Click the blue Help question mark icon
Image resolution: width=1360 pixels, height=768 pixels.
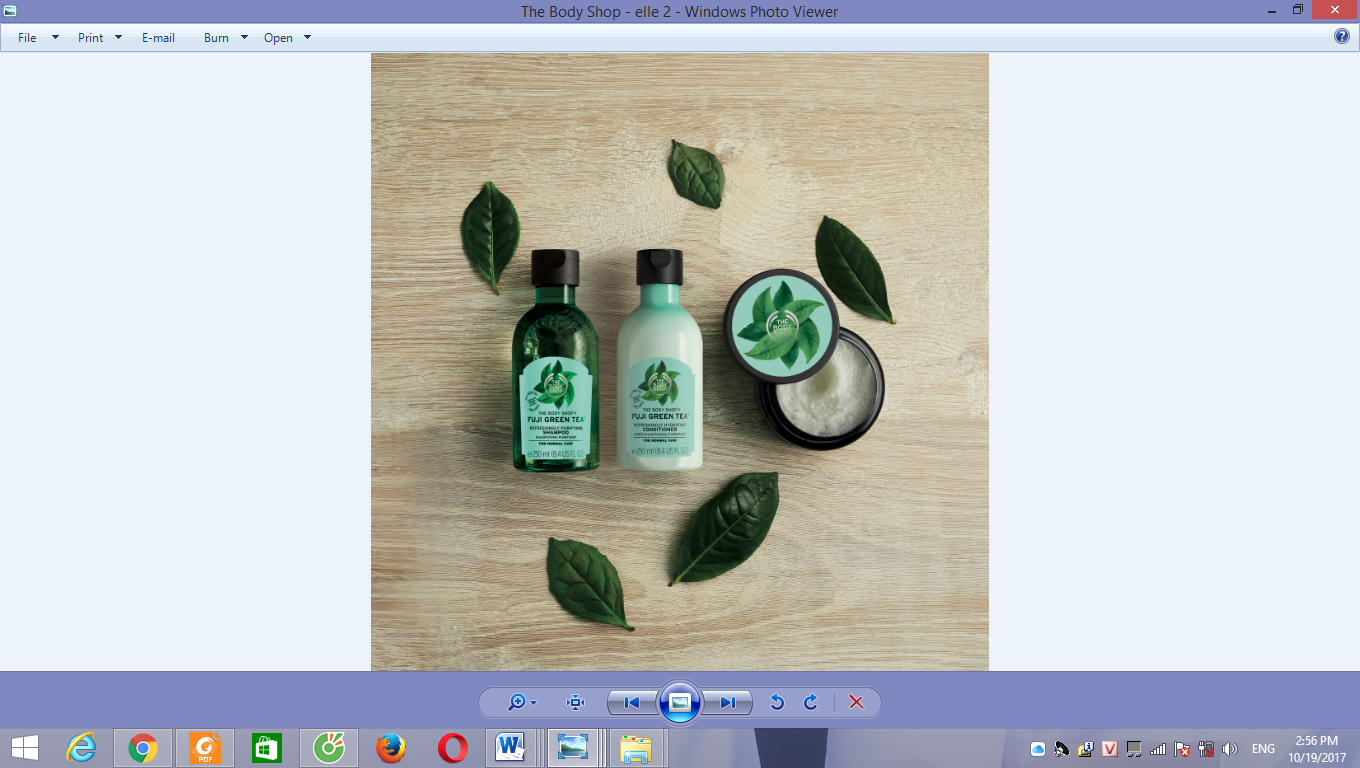1342,37
